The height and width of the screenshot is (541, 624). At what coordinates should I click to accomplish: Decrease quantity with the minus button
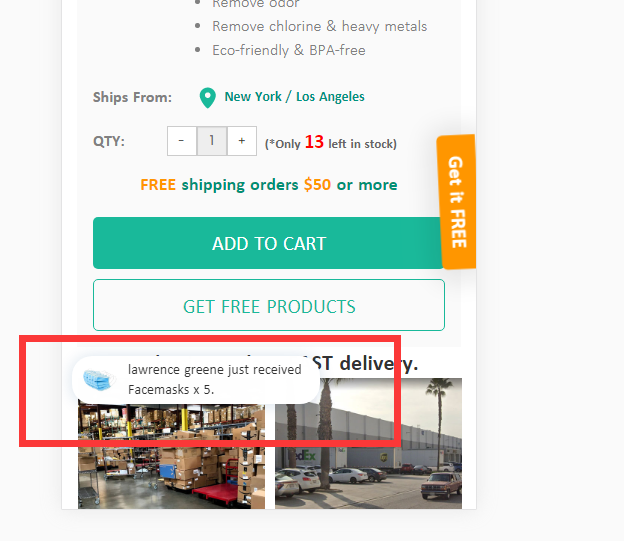tap(182, 141)
